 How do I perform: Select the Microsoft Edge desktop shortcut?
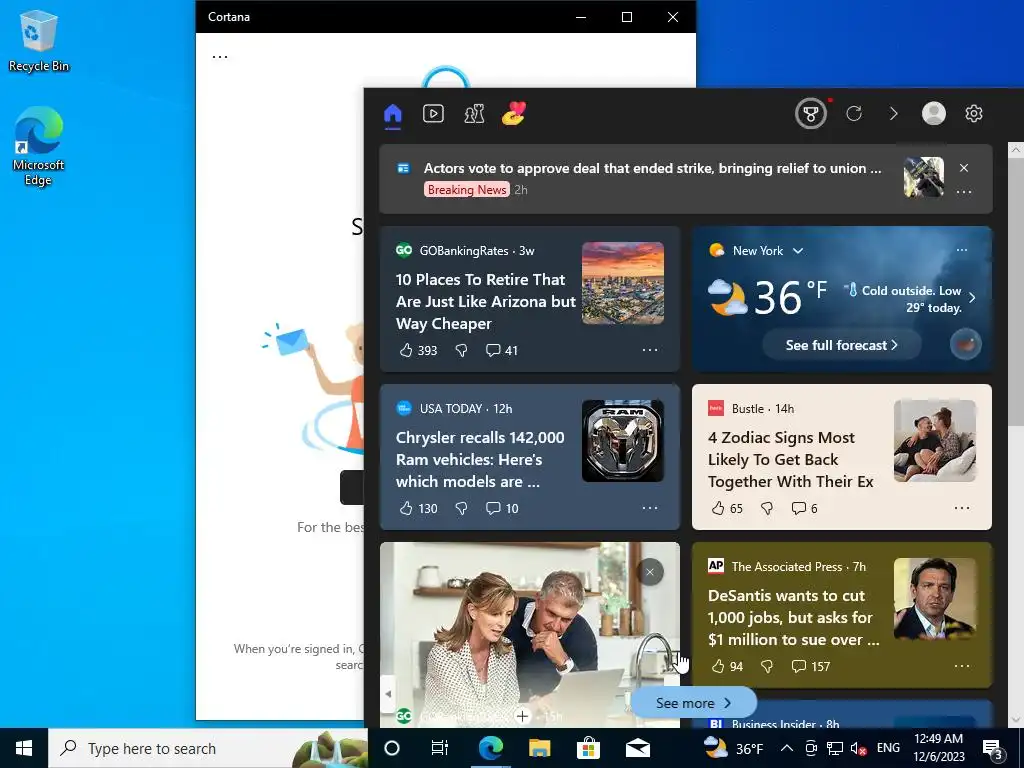[x=39, y=146]
